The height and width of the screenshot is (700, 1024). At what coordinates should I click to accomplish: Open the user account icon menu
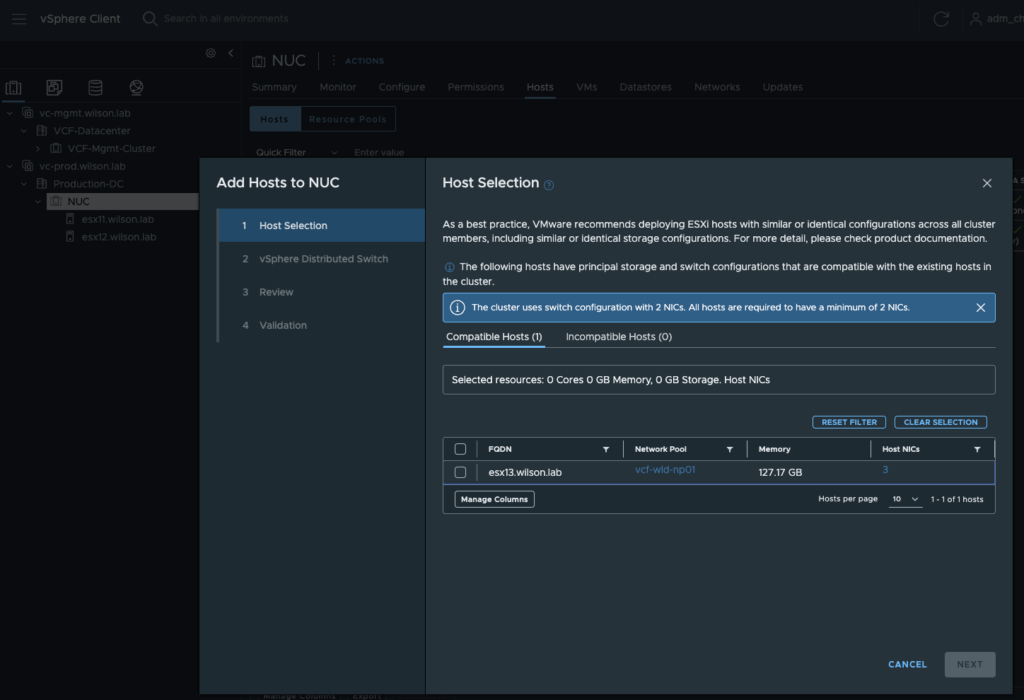(x=976, y=19)
